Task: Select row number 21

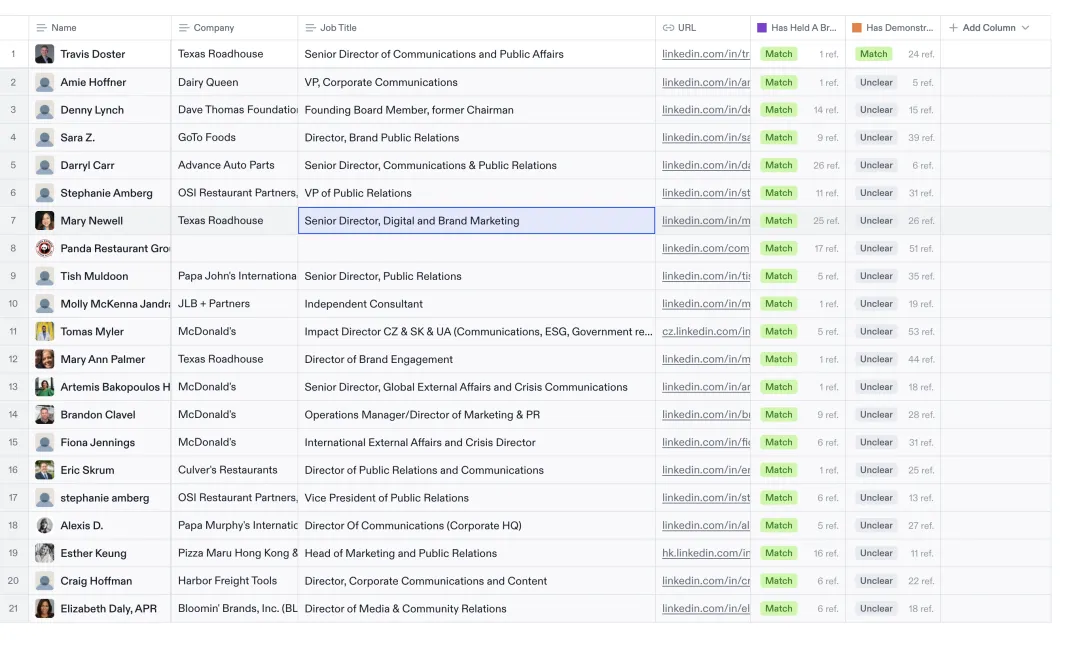Action: (14, 608)
